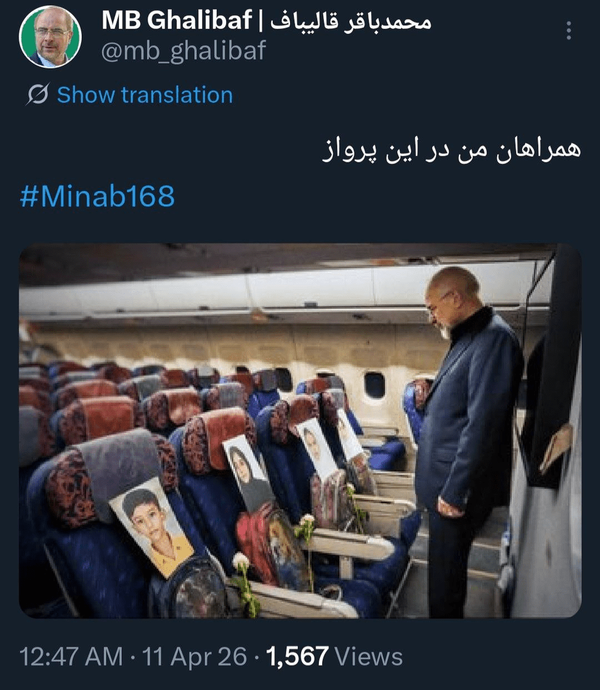
Task: Open the 1,567 Views count
Action: pos(335,657)
